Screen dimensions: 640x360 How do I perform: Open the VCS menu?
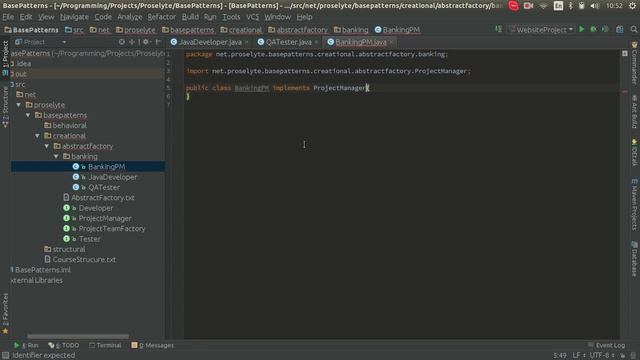click(x=252, y=17)
